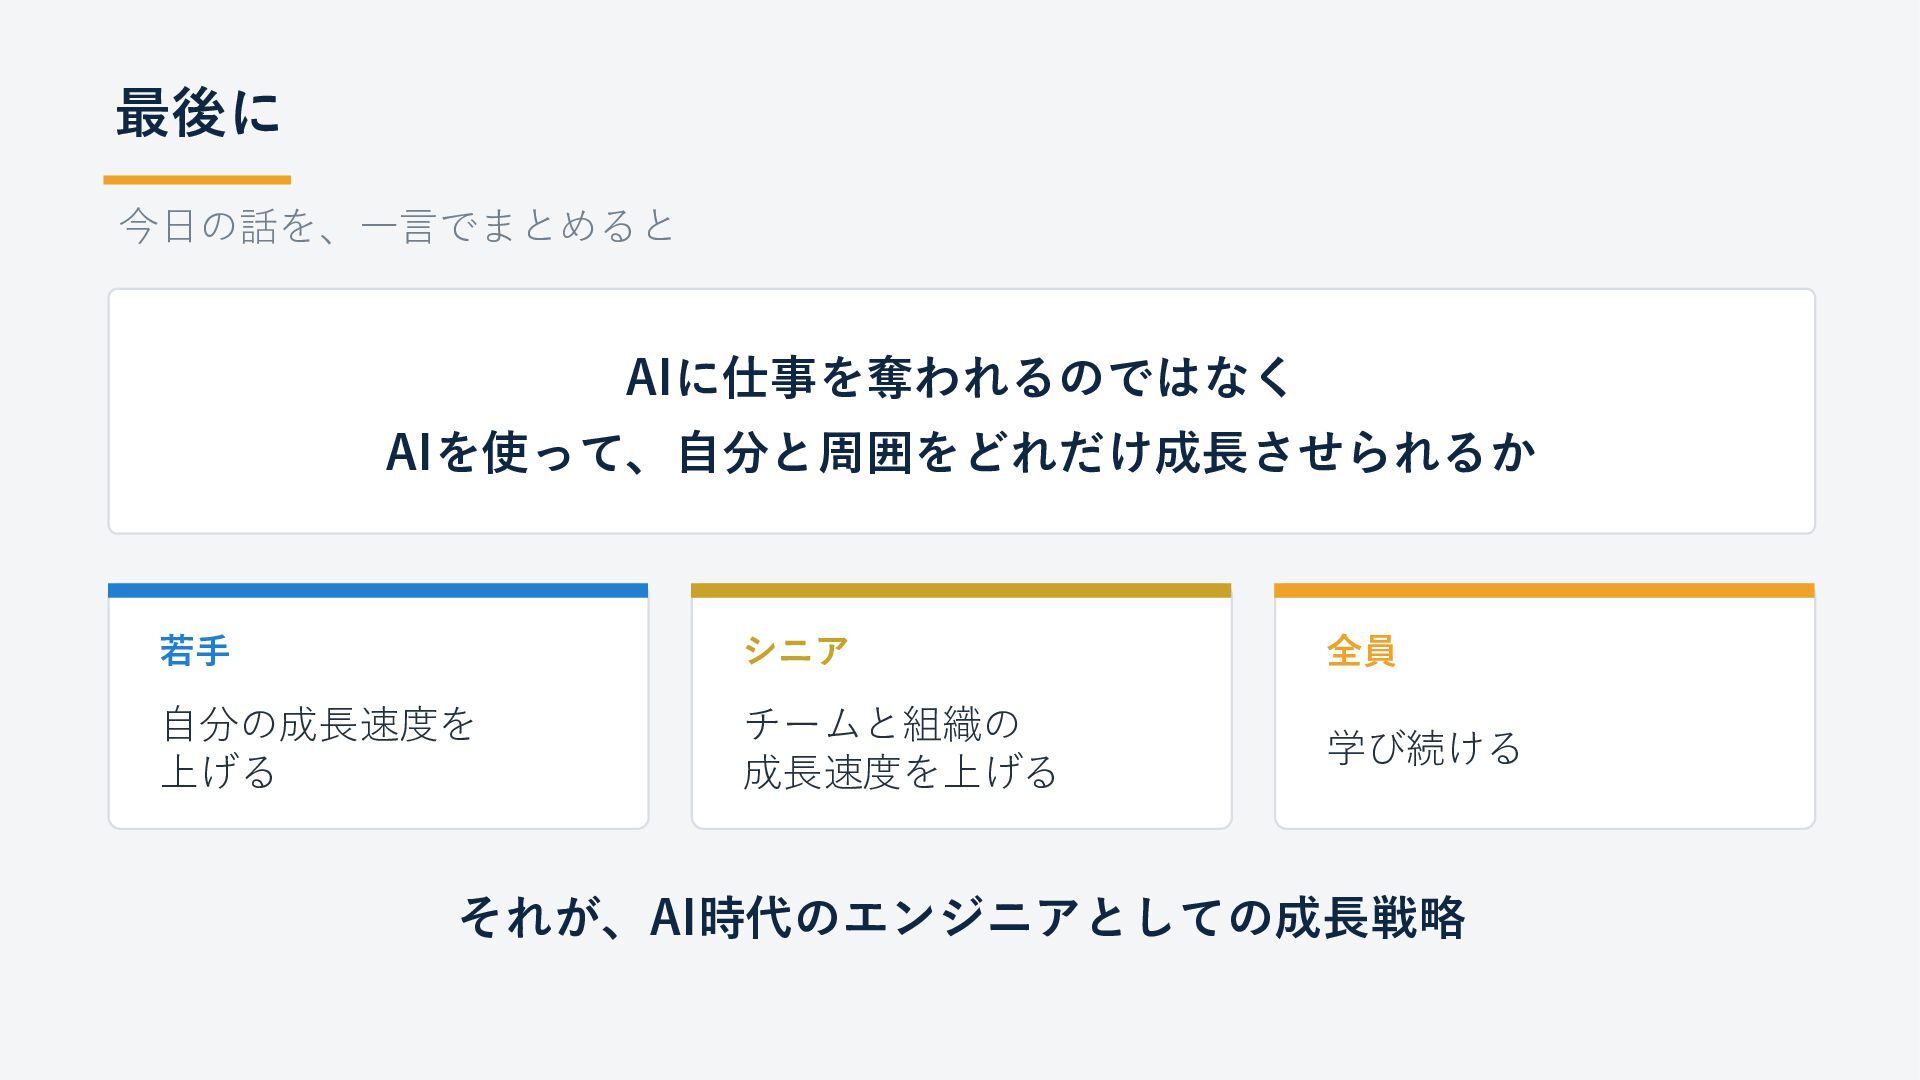The height and width of the screenshot is (1080, 1920).
Task: Select the 若手 card heading
Action: coord(195,651)
